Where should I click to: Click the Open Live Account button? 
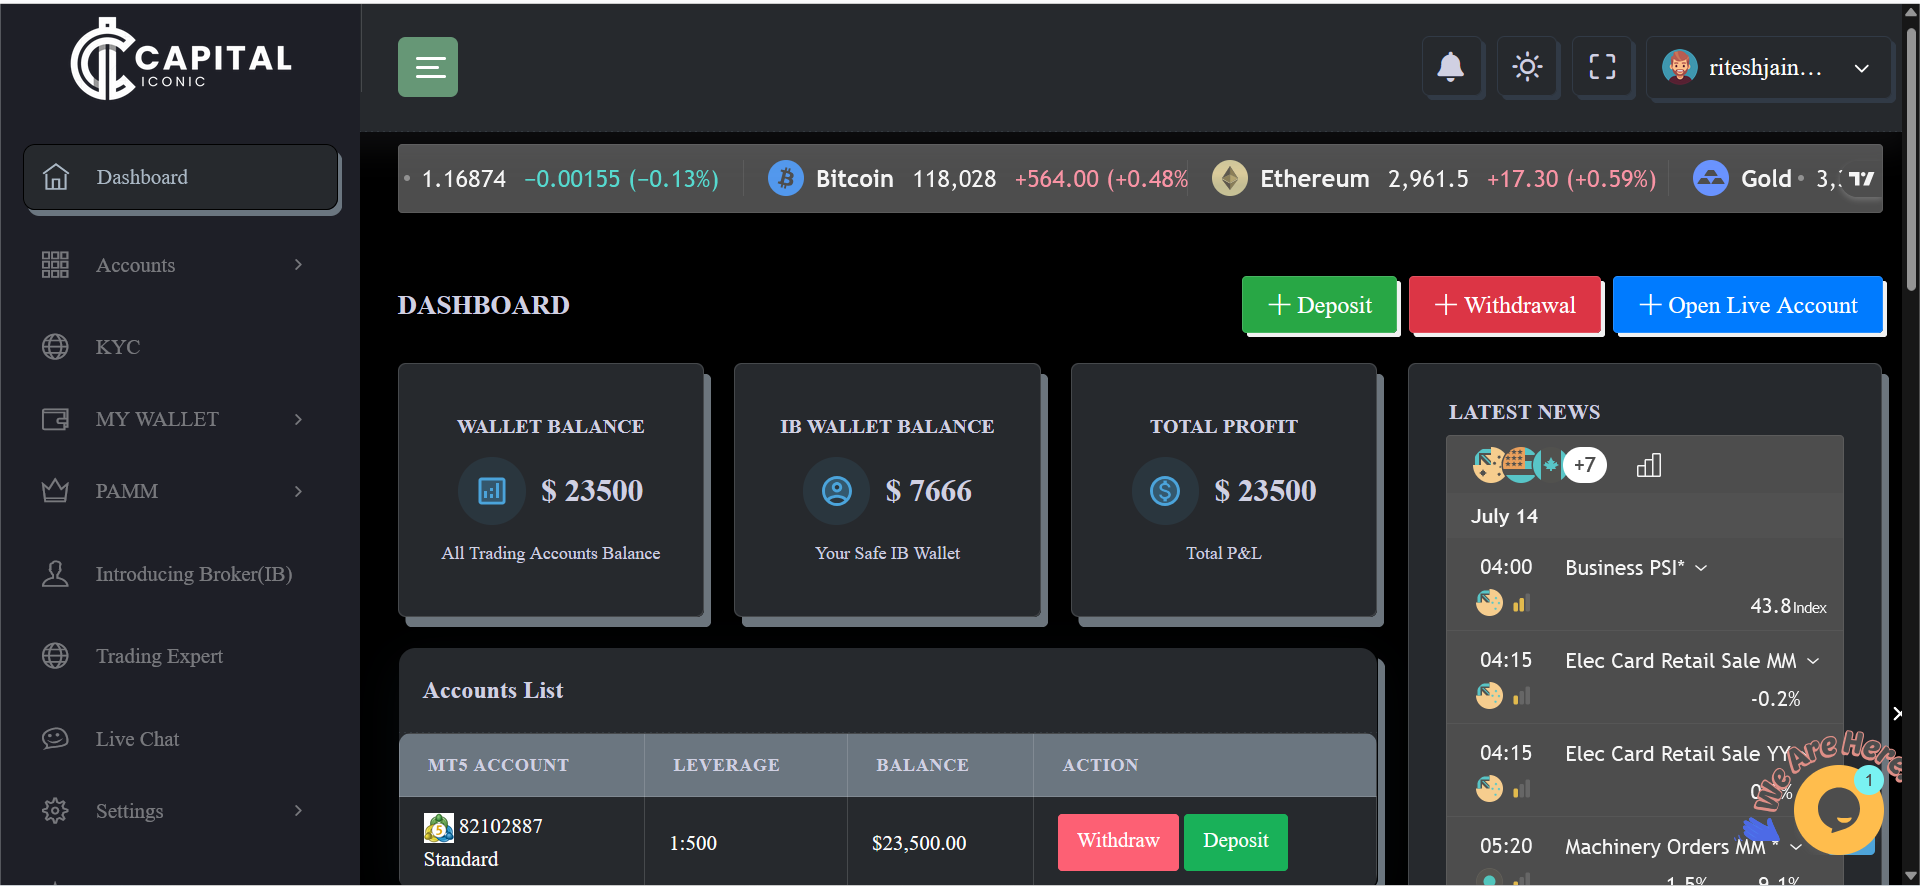(1747, 305)
